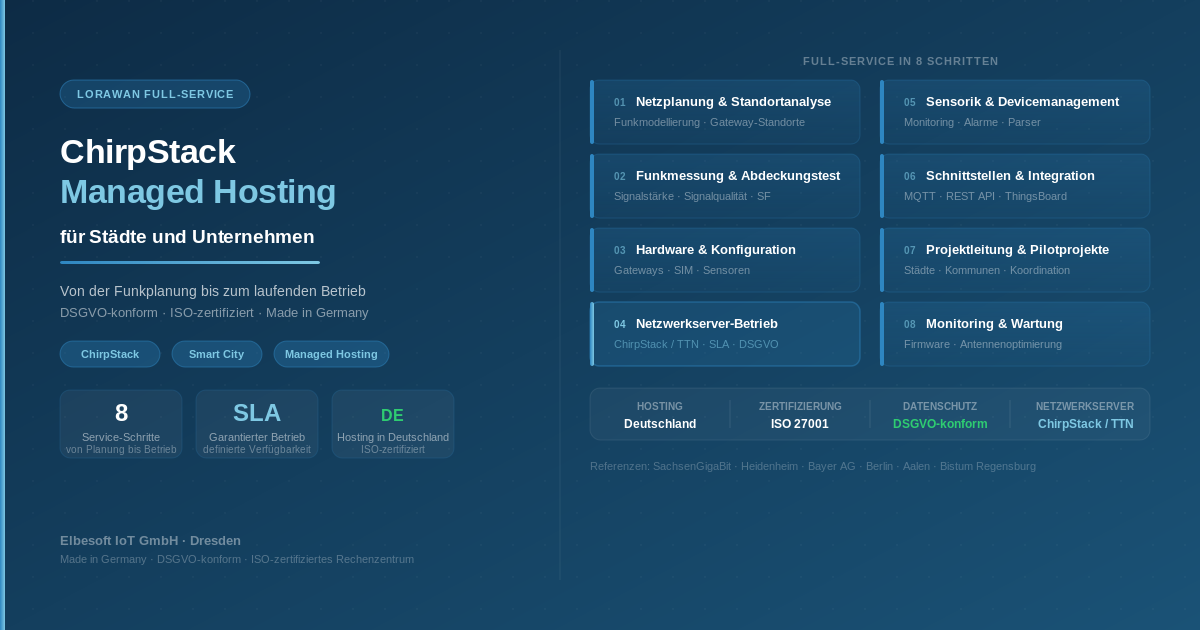
Task: Open the DE Hosting in Deutschland card
Action: (x=393, y=424)
